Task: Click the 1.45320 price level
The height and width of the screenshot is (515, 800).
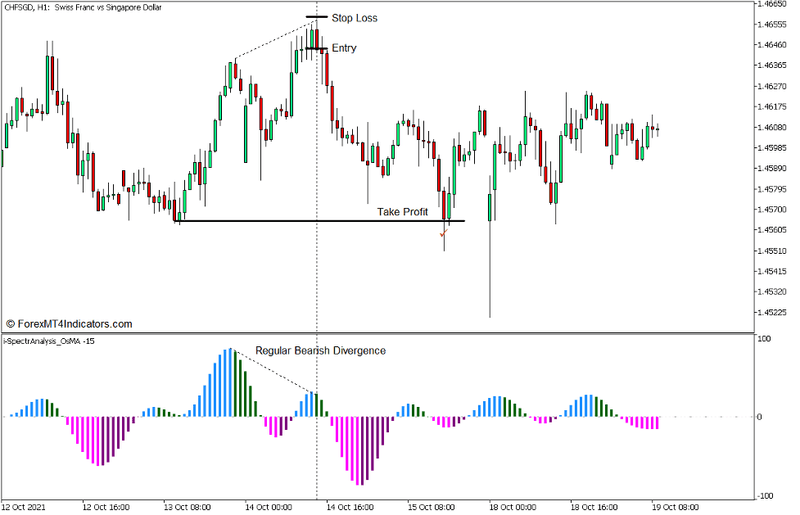Action: pyautogui.click(x=772, y=292)
